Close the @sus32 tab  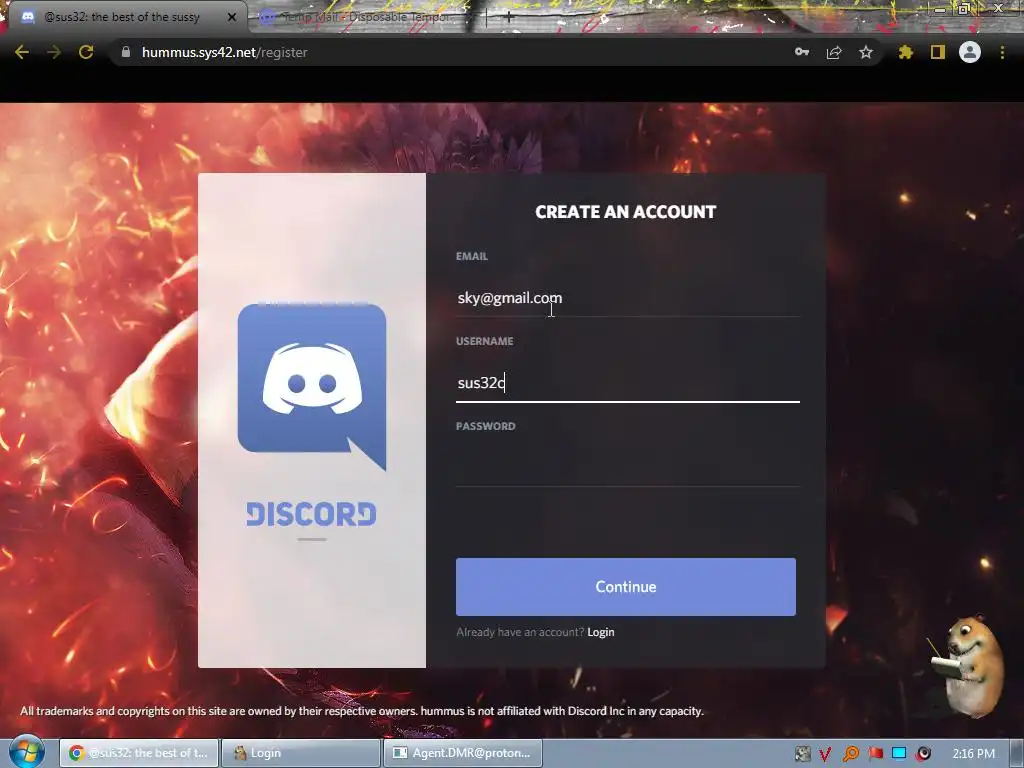point(232,17)
